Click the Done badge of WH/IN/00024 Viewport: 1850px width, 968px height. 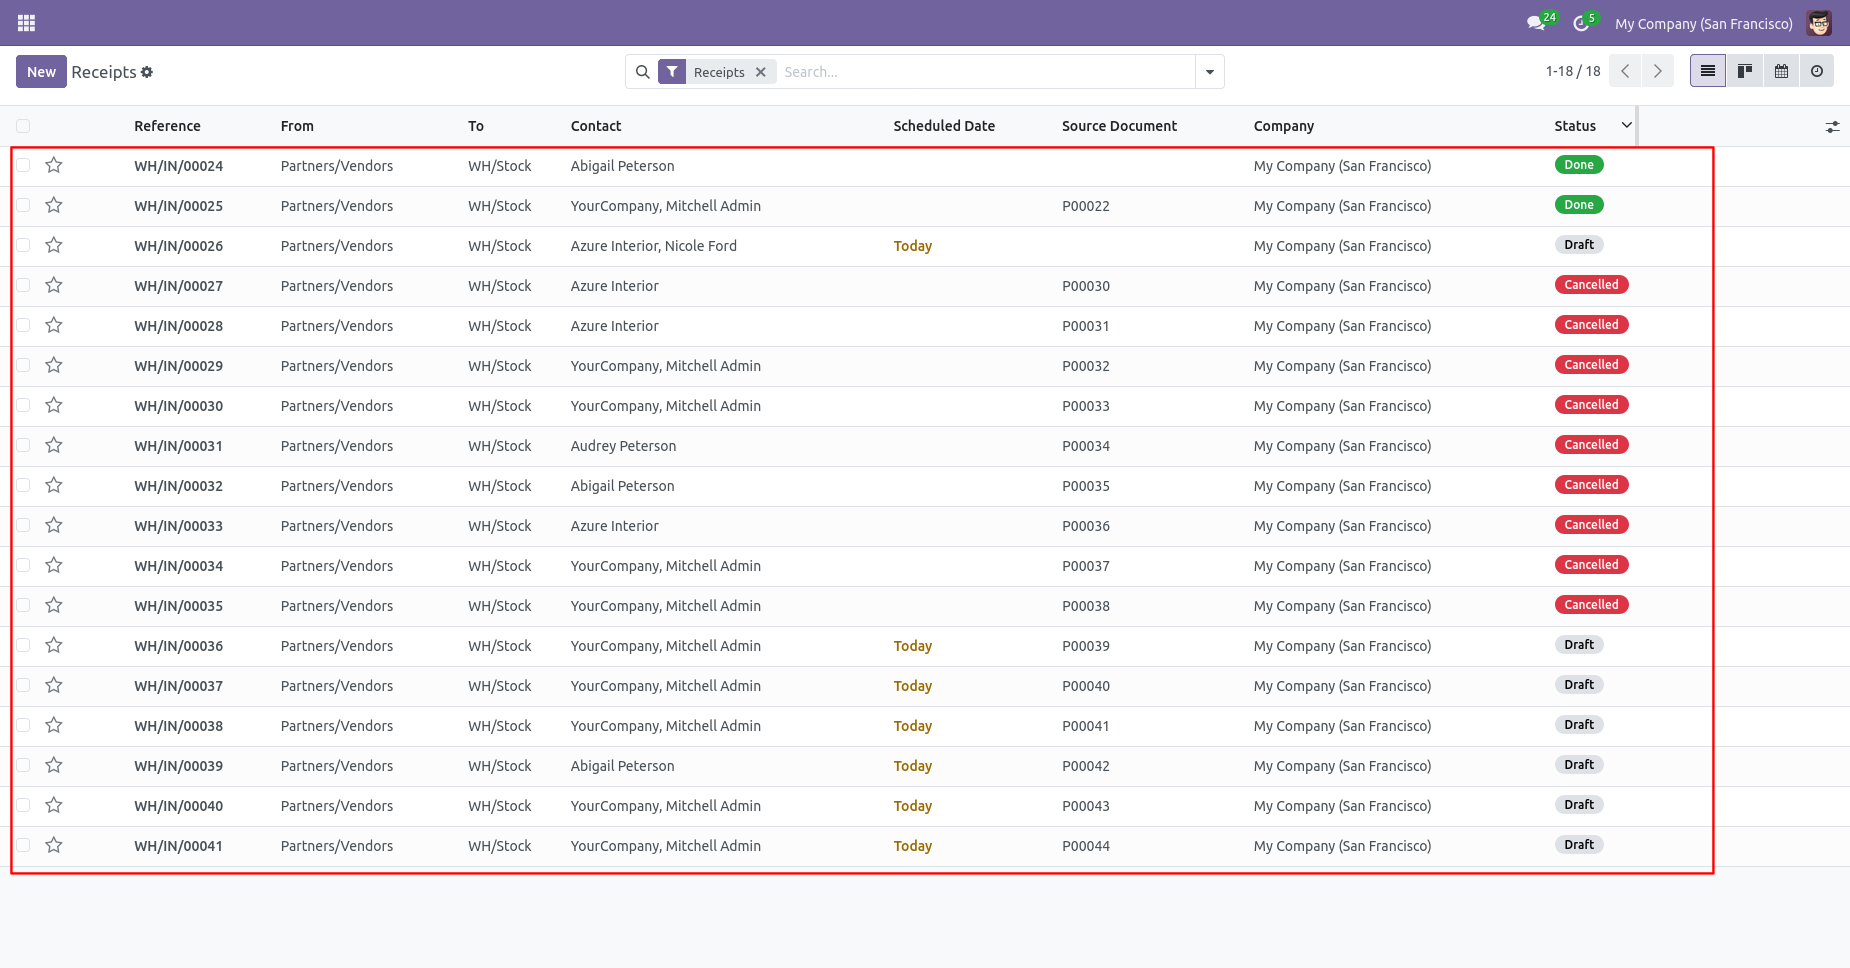(x=1579, y=165)
